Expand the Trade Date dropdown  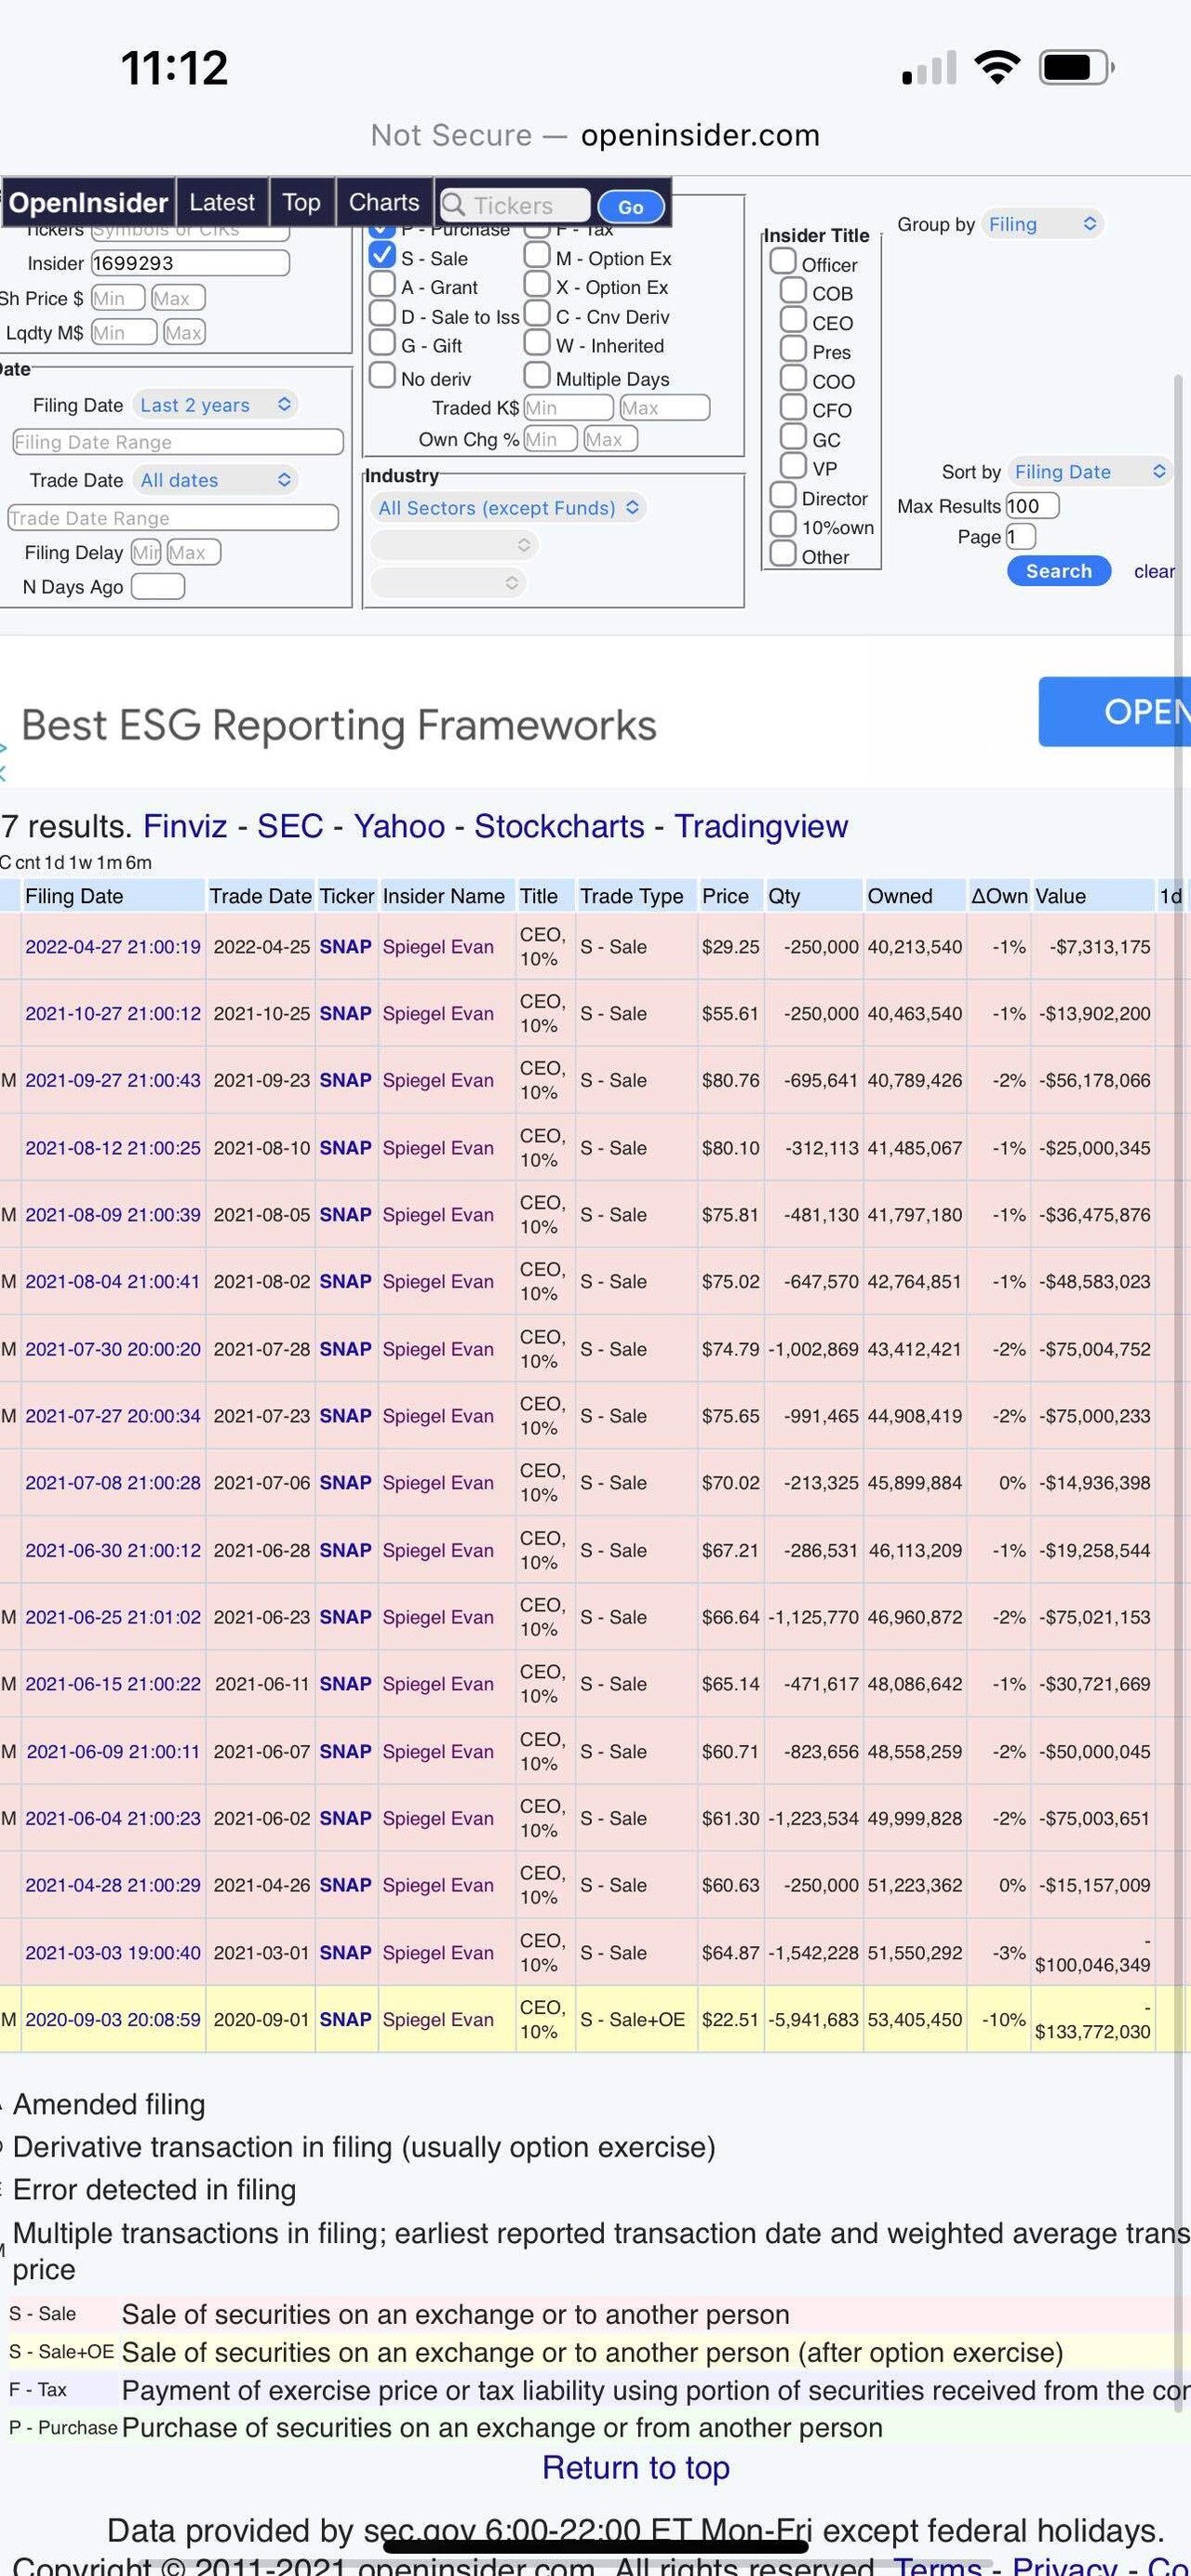pos(215,480)
